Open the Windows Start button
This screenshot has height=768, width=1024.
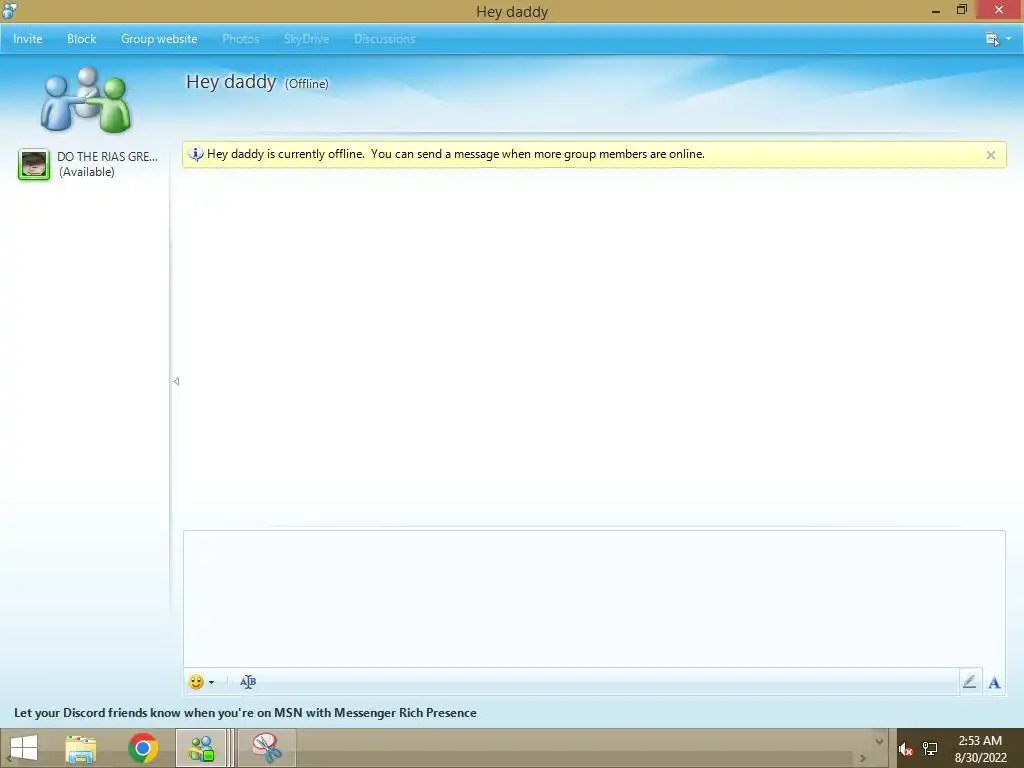click(x=24, y=748)
